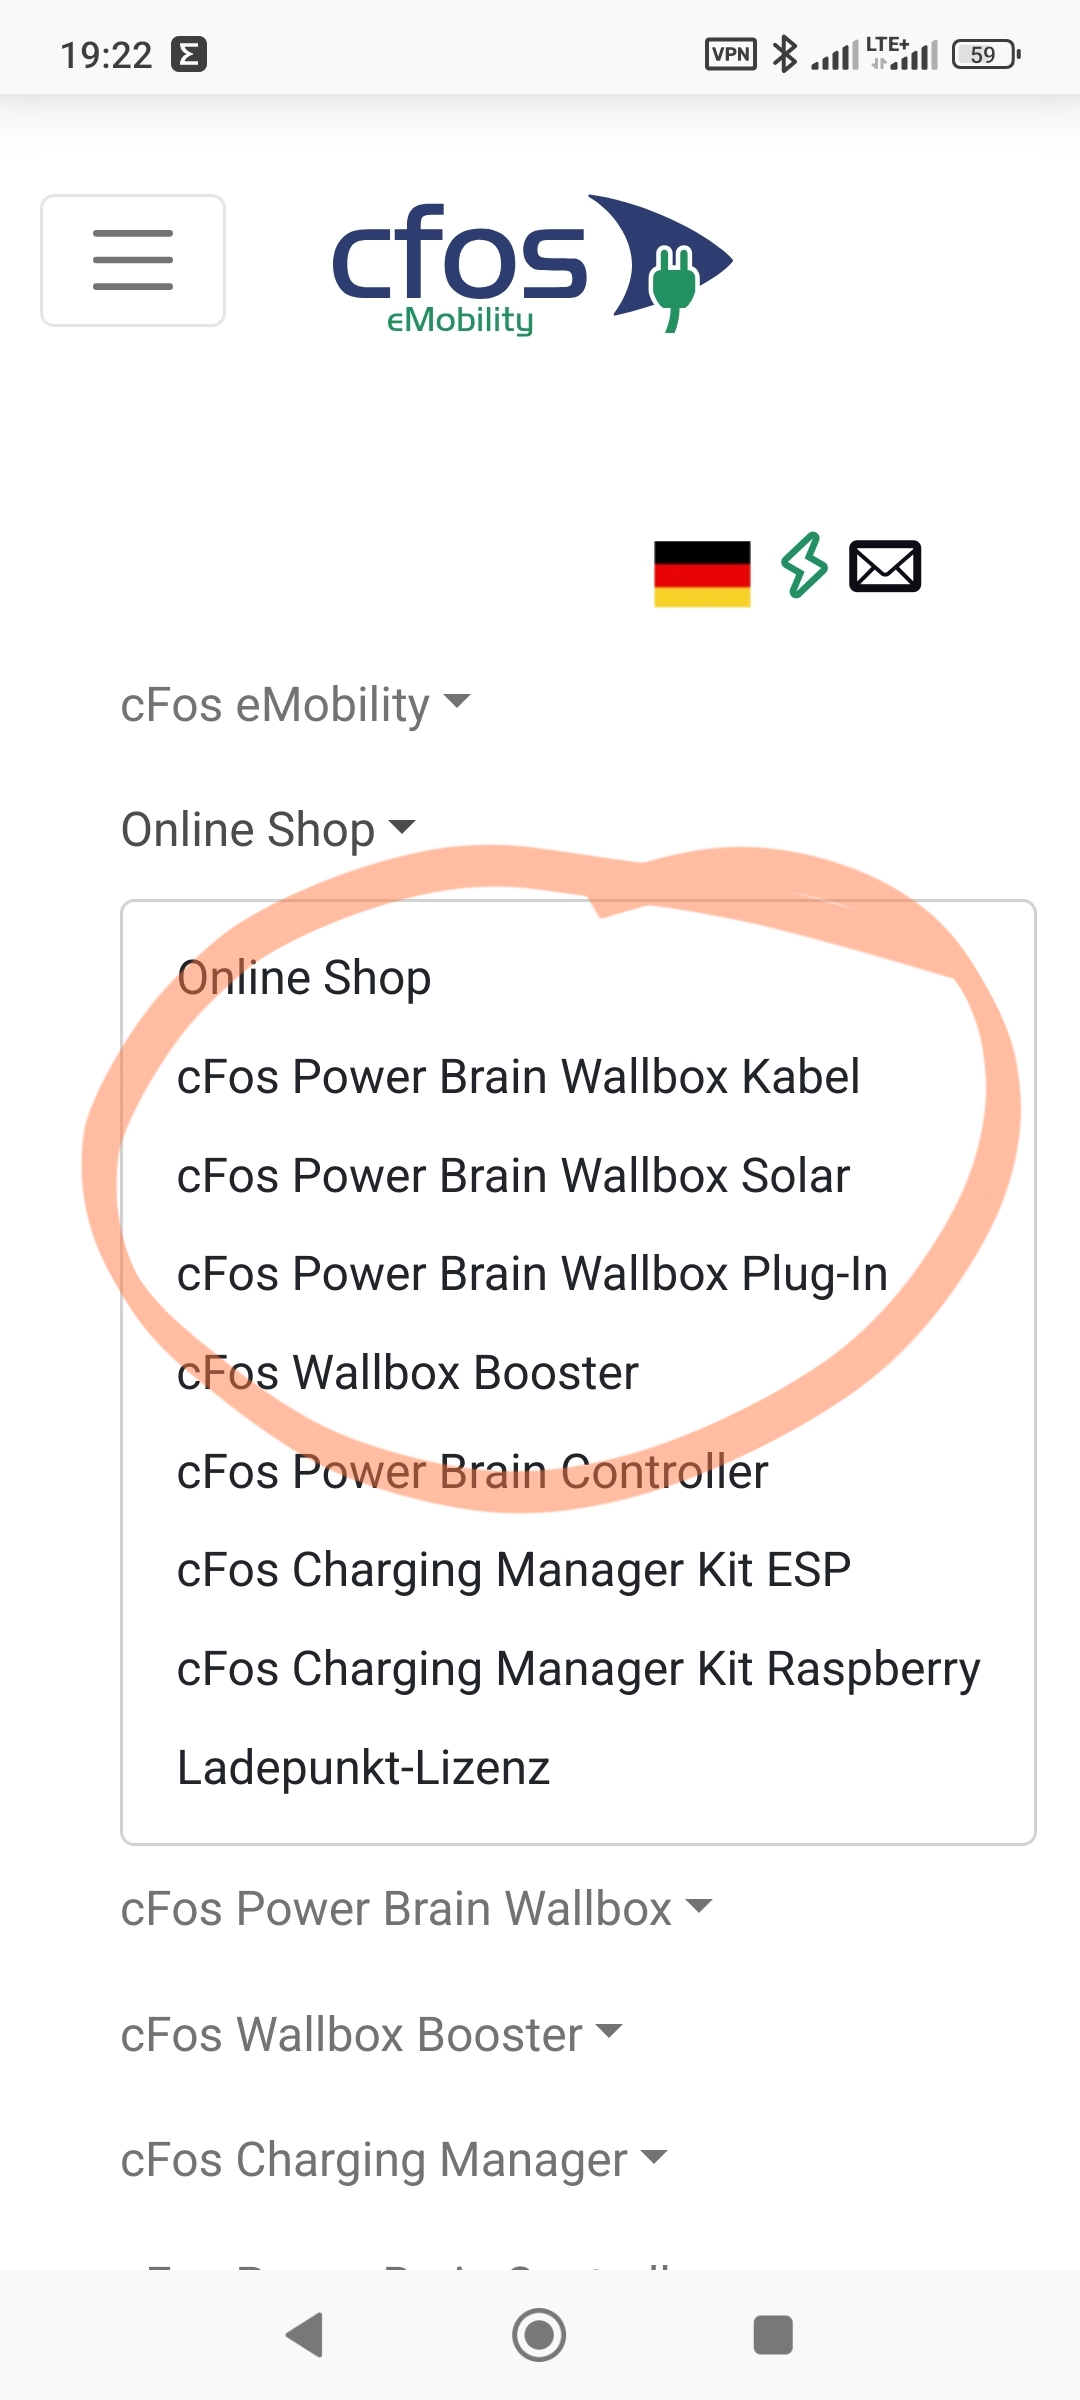This screenshot has width=1080, height=2400.
Task: Select cFos Power Brain Wallbox Solar
Action: point(513,1176)
